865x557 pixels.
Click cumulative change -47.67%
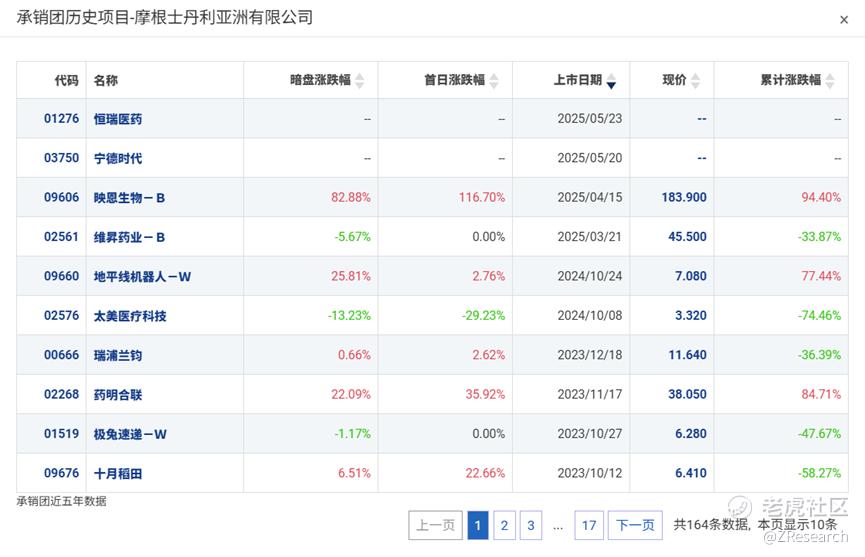point(819,434)
